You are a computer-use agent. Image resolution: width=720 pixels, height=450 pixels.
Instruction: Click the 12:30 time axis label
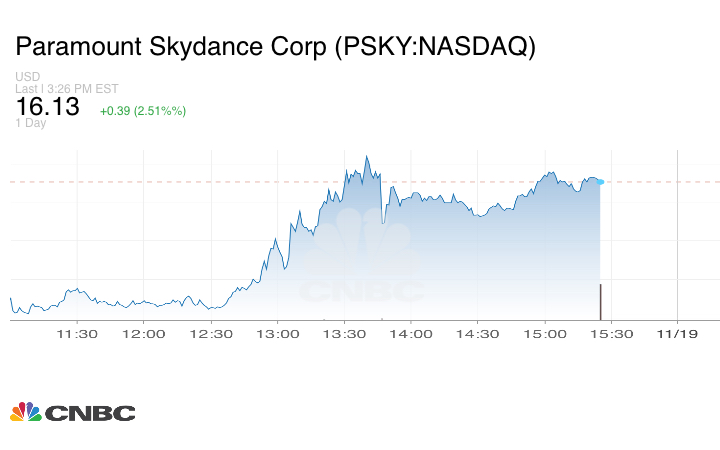pyautogui.click(x=210, y=334)
